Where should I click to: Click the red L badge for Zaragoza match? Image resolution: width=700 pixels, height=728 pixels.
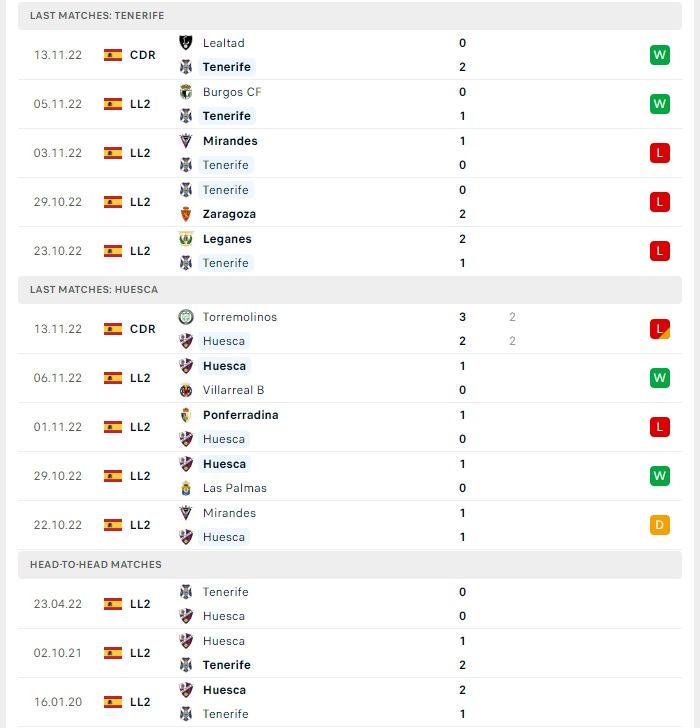pyautogui.click(x=660, y=202)
